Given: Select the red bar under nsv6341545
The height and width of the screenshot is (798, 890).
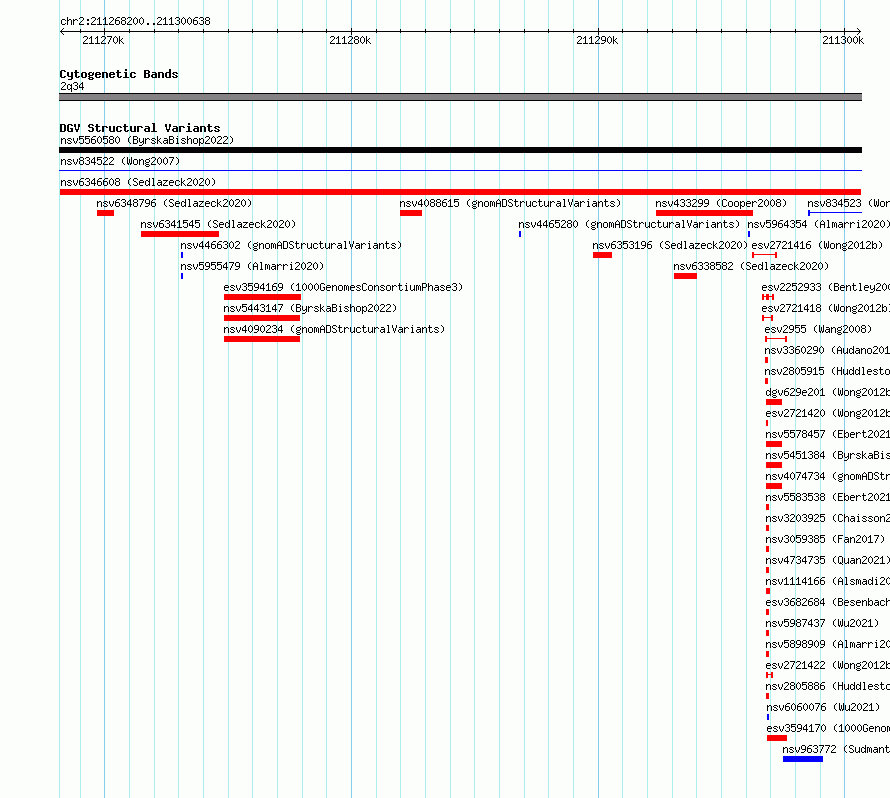Looking at the screenshot, I should click(x=180, y=234).
